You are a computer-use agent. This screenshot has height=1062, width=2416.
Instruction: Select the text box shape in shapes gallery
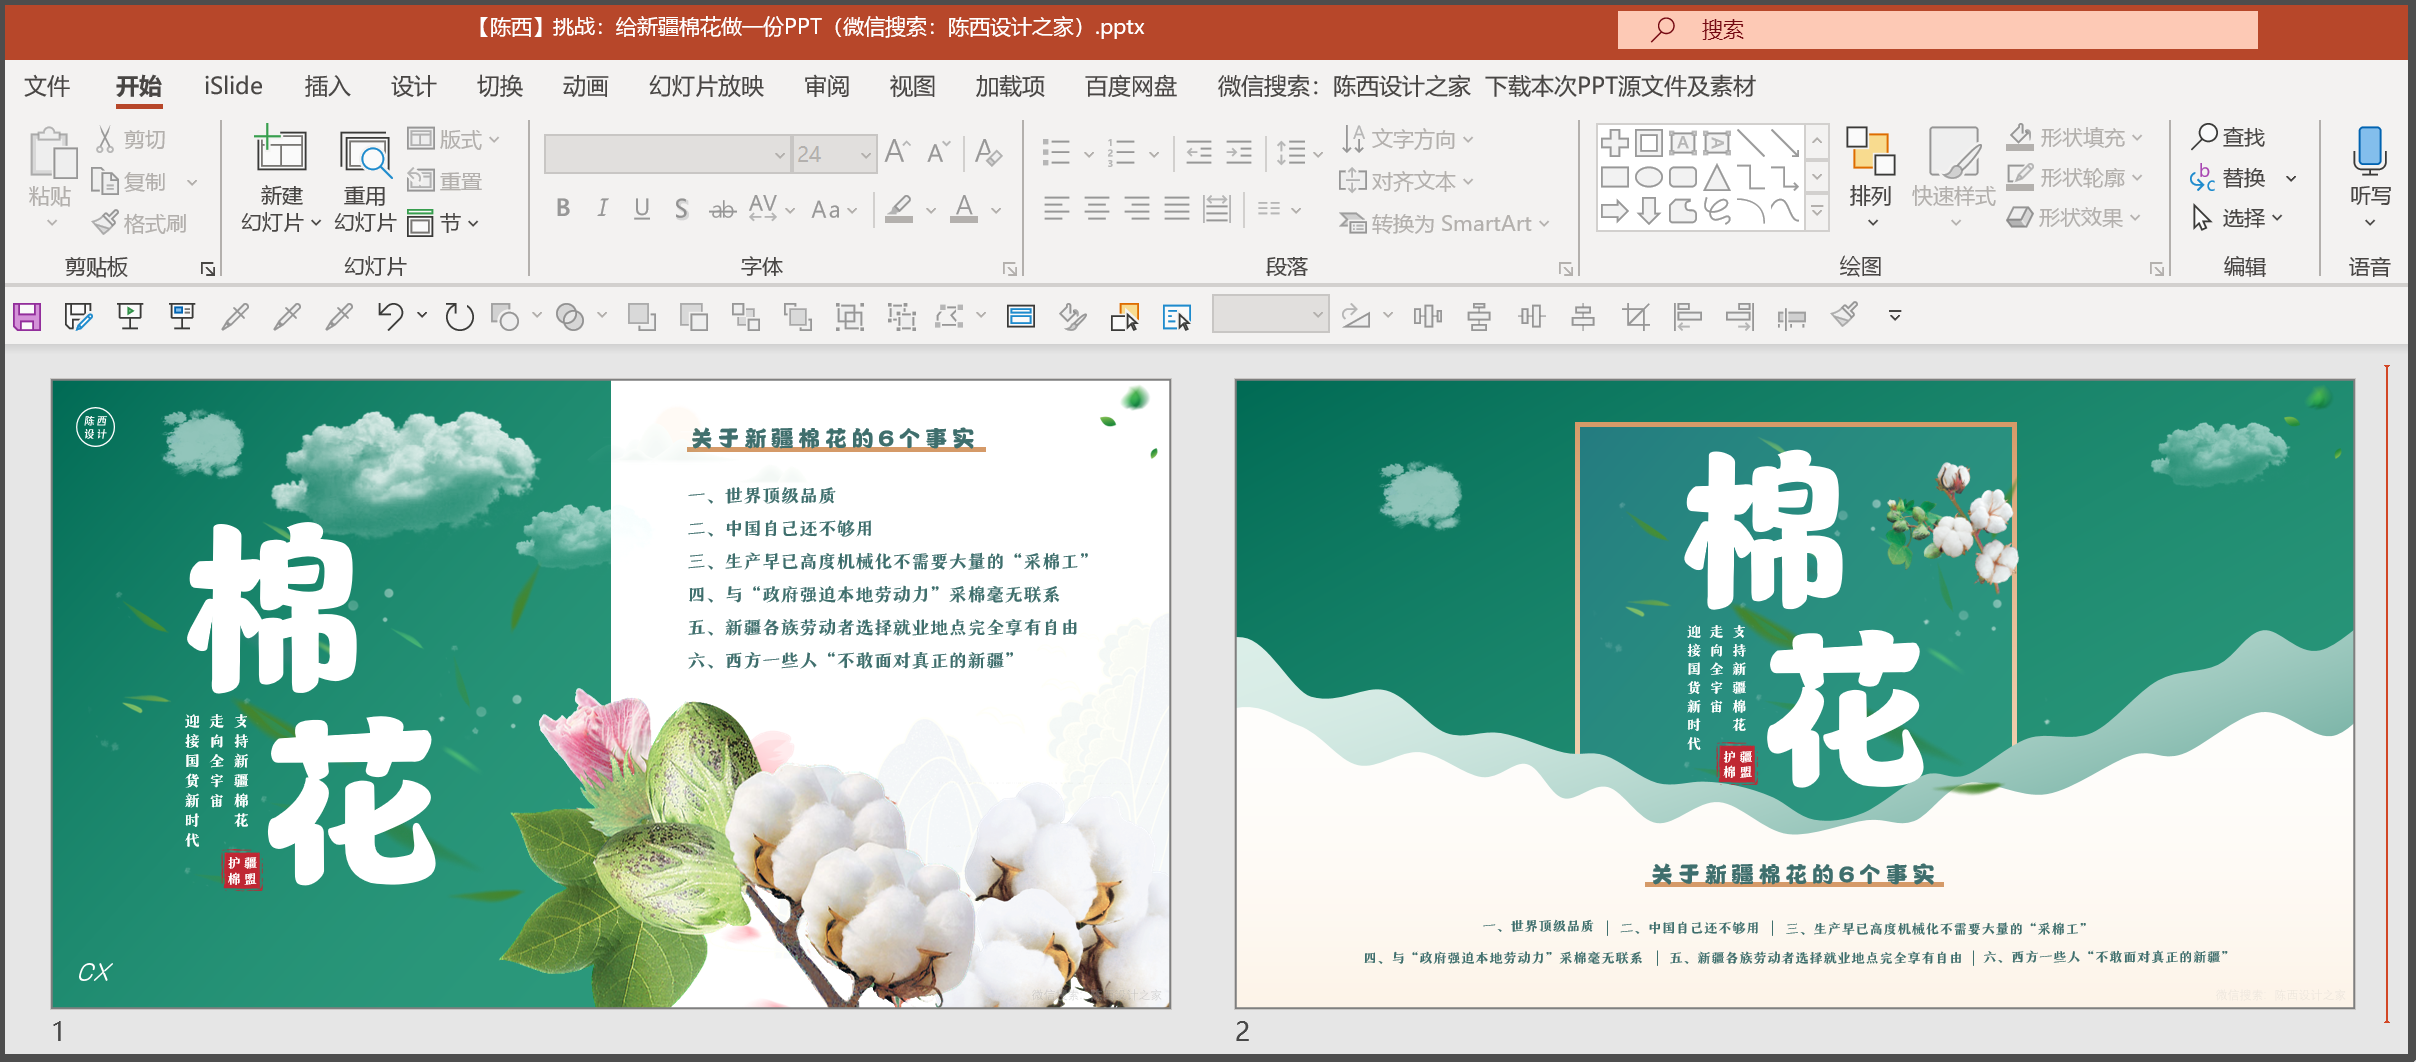tap(1683, 143)
